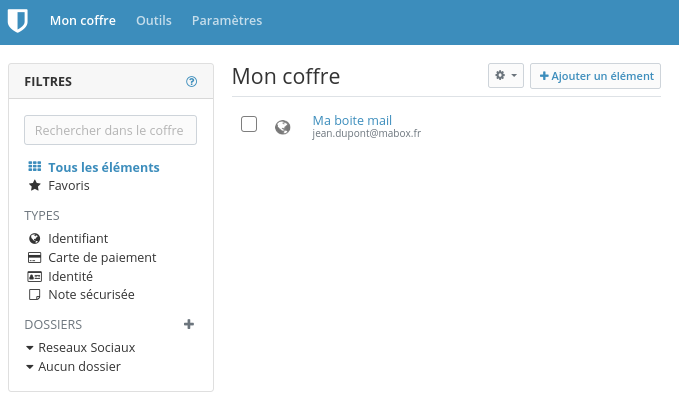Click the globe icon for Identifiant type
The image size is (679, 418).
pos(35,239)
